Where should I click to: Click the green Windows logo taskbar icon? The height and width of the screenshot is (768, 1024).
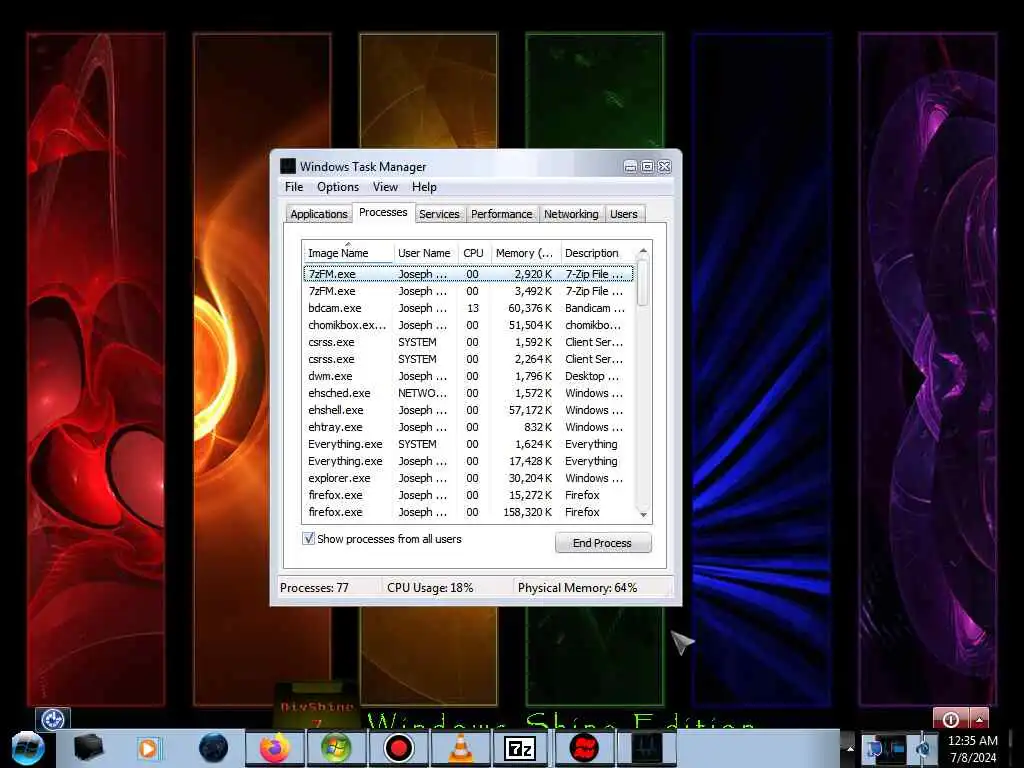[336, 748]
